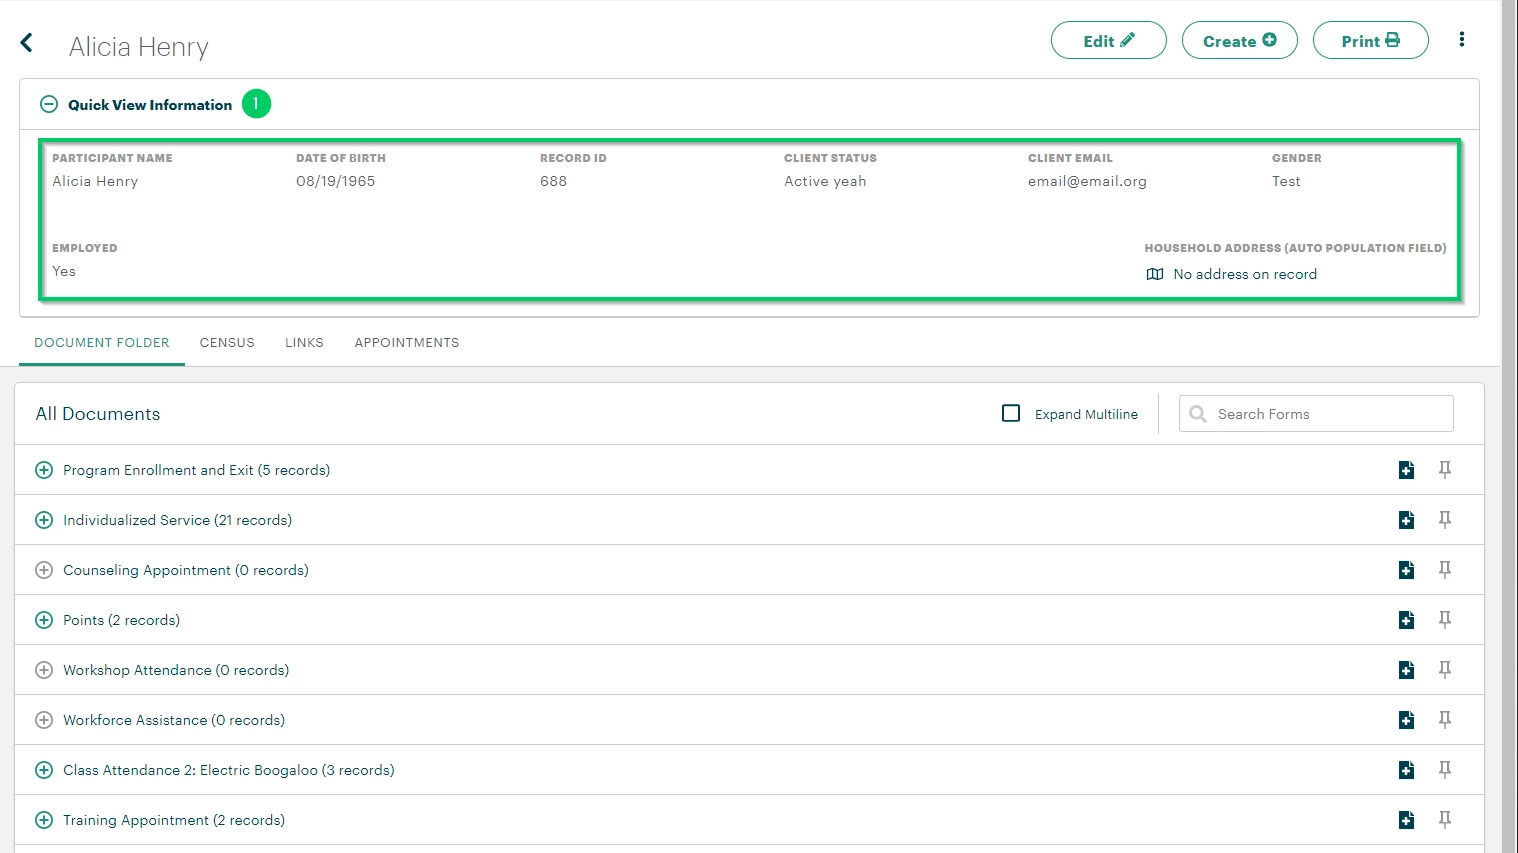This screenshot has width=1518, height=853.
Task: Pin the Workforce Assistance form
Action: (1445, 719)
